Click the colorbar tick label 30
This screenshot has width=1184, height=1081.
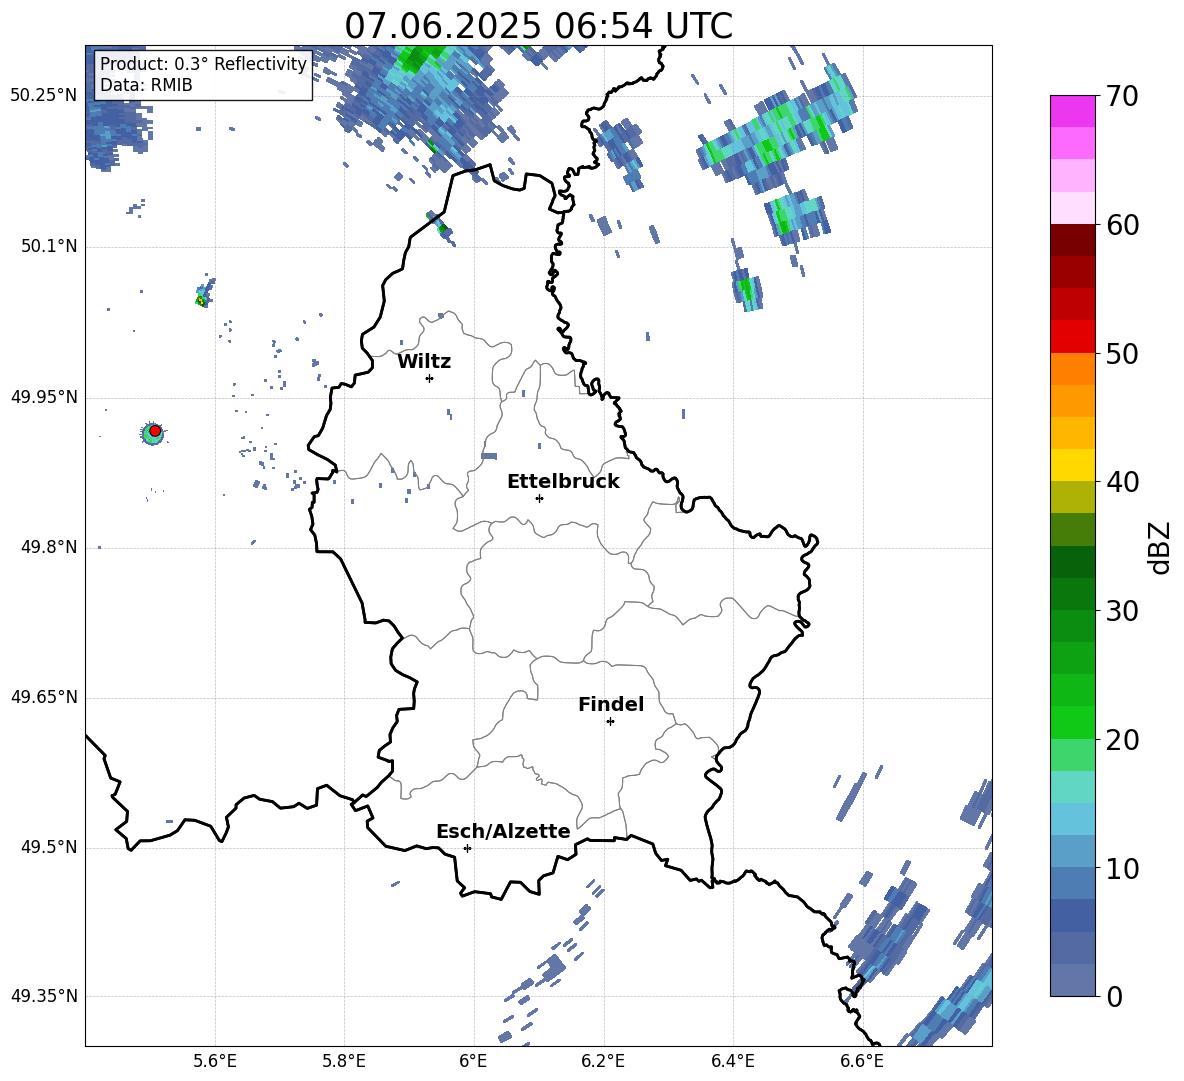click(1121, 611)
